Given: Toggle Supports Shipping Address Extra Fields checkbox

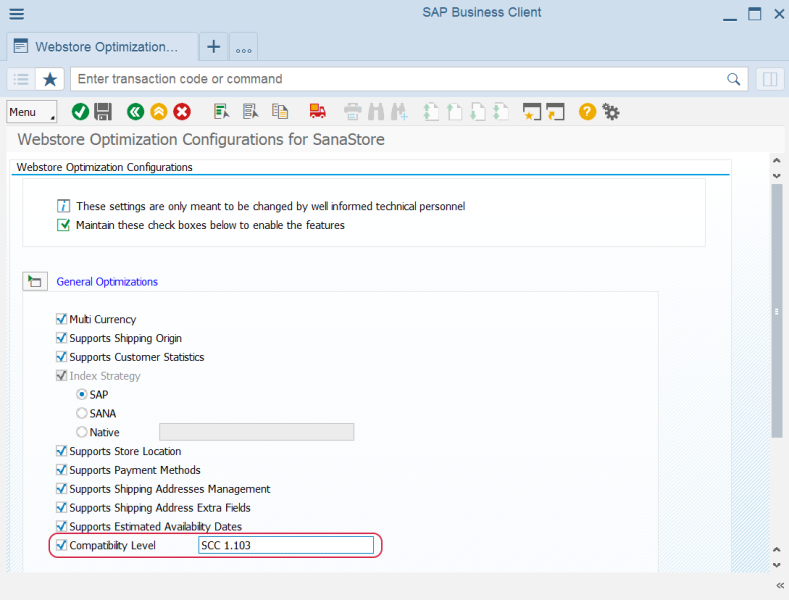Looking at the screenshot, I should 61,507.
